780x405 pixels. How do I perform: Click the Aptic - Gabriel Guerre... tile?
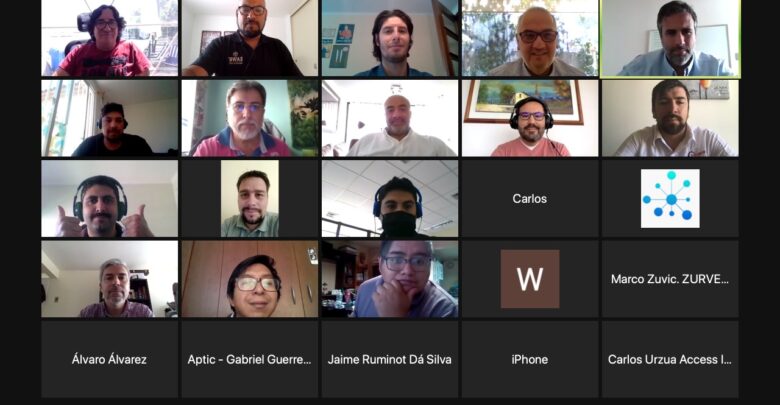click(x=250, y=359)
